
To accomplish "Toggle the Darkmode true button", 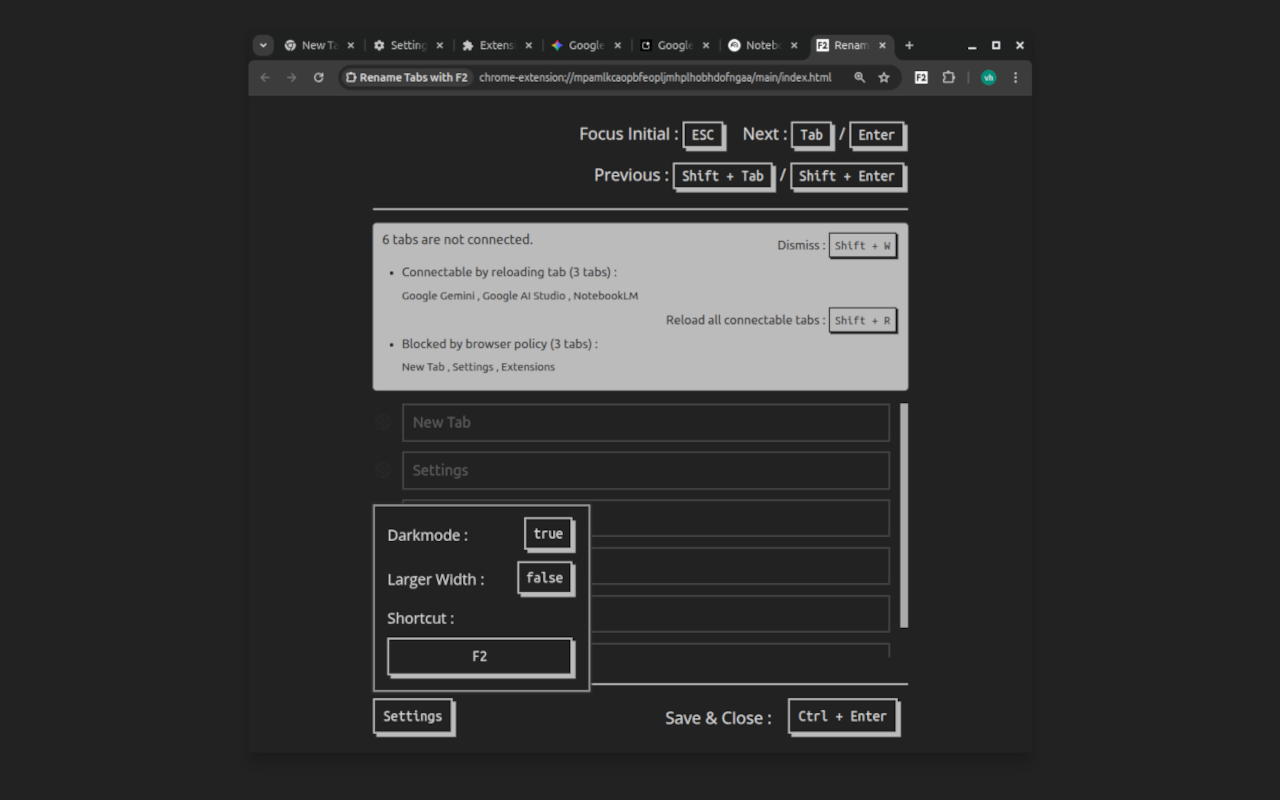I will [549, 534].
